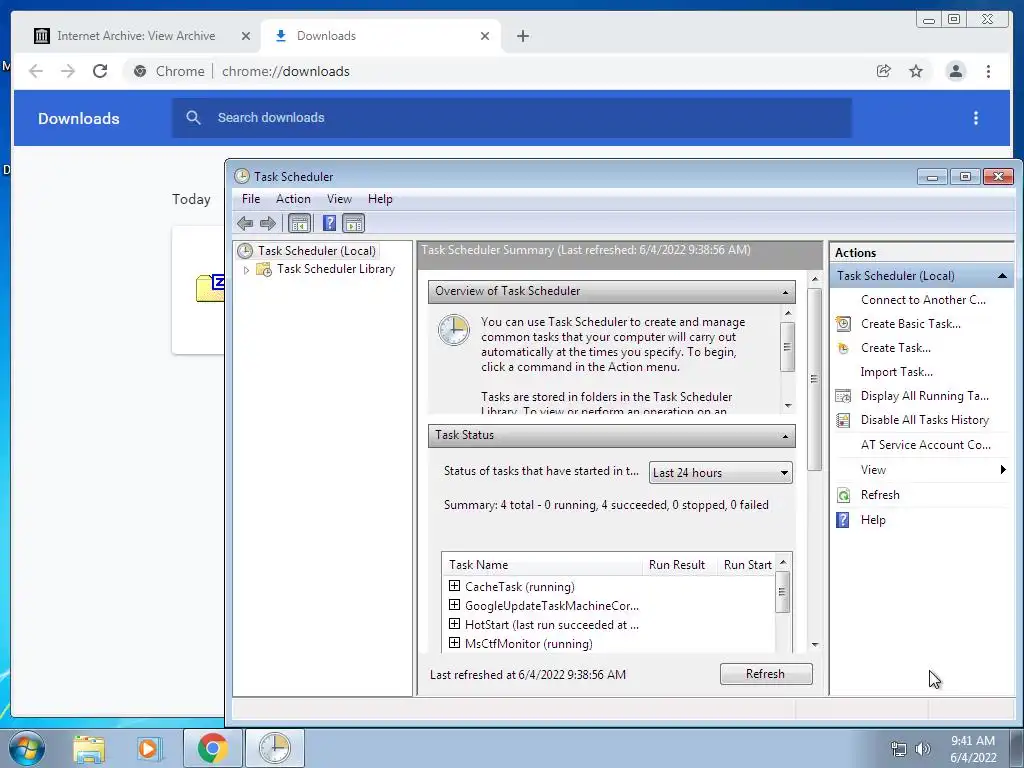Click the task list scrollbar up arrow
Screen dimensions: 1024x768
pyautogui.click(x=782, y=563)
